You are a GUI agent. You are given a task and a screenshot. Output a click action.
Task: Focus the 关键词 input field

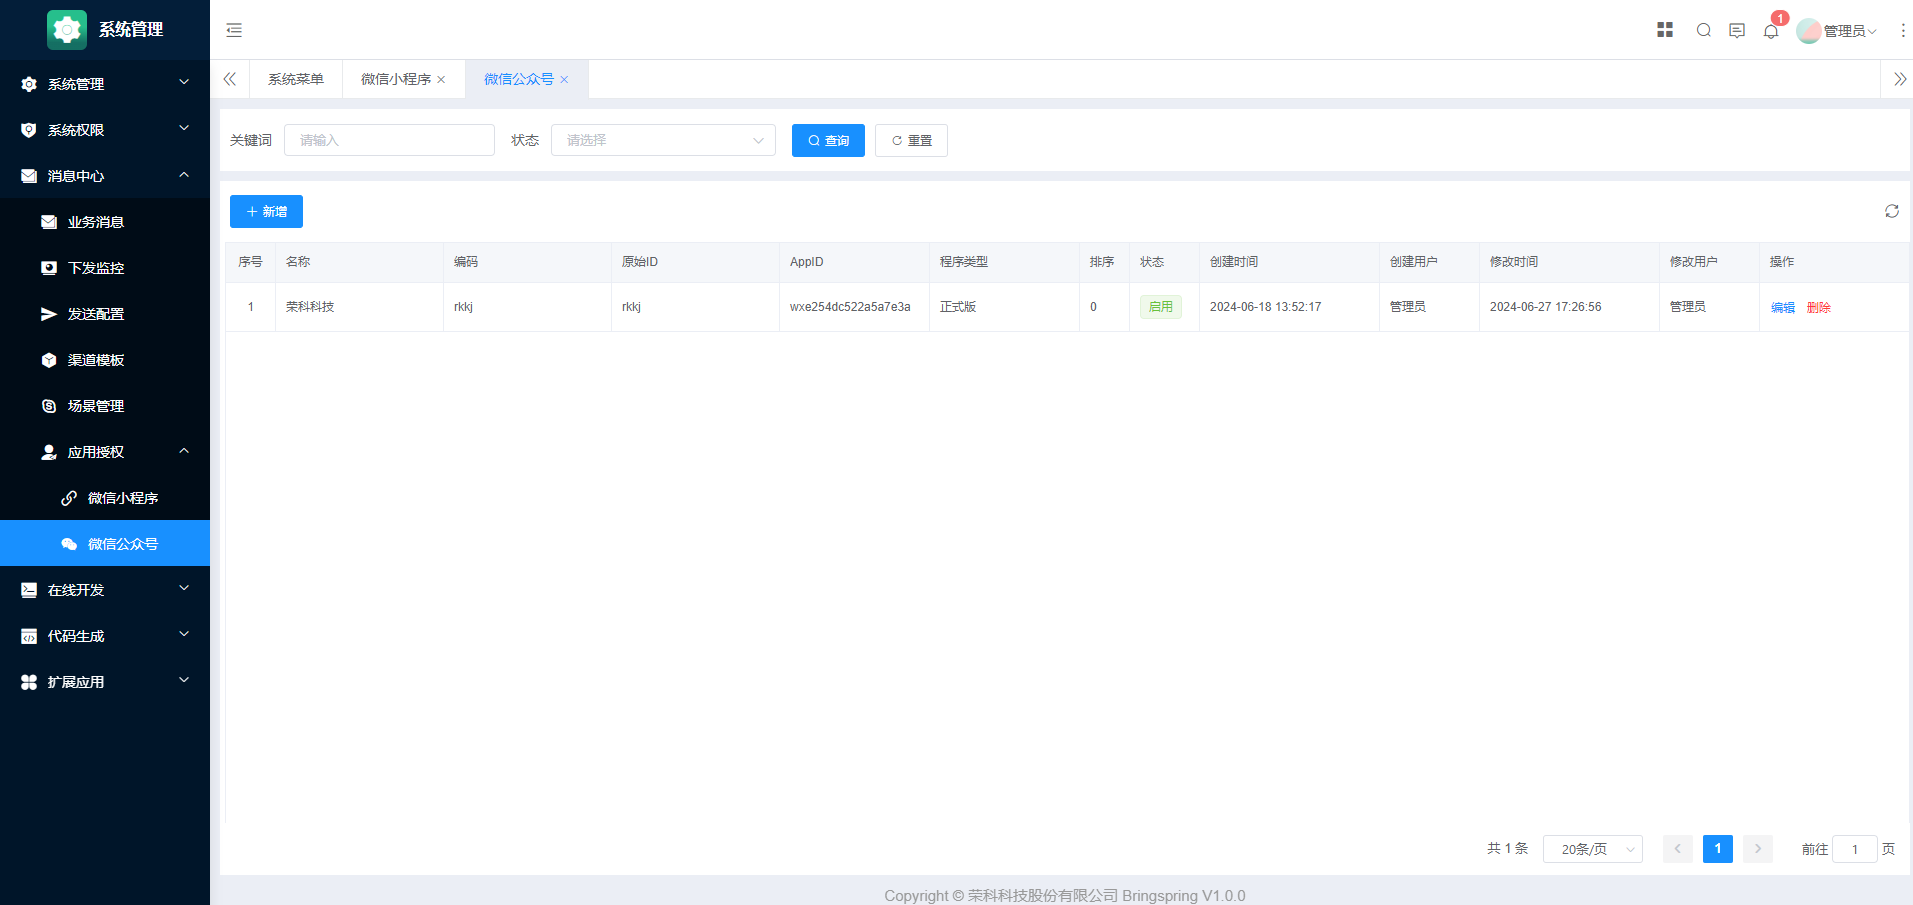point(389,140)
